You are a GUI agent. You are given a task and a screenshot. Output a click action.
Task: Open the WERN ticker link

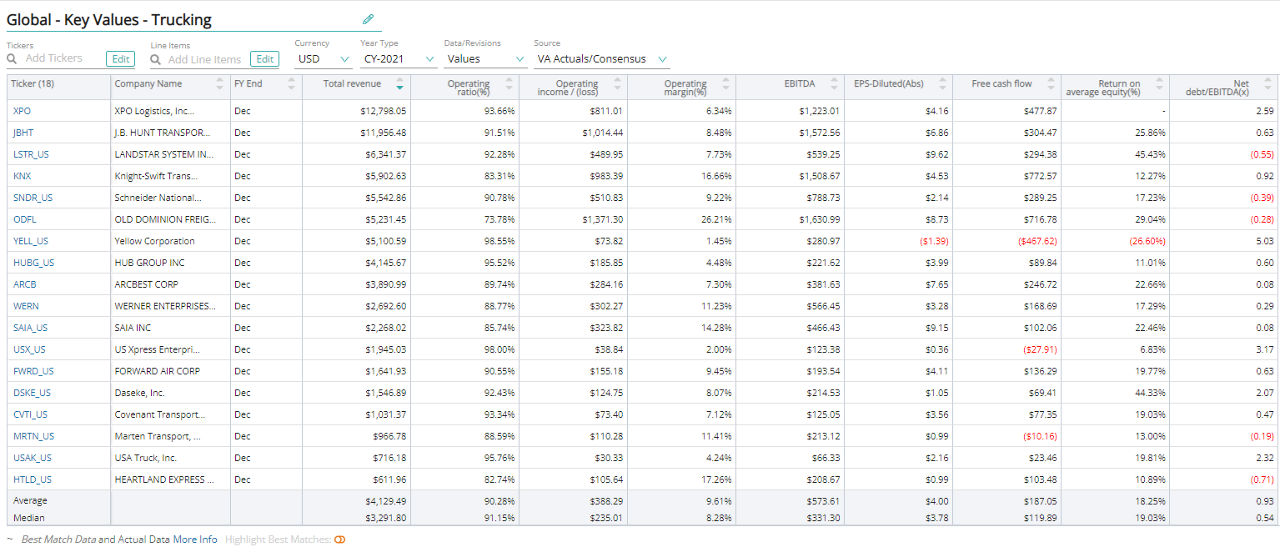(x=25, y=306)
